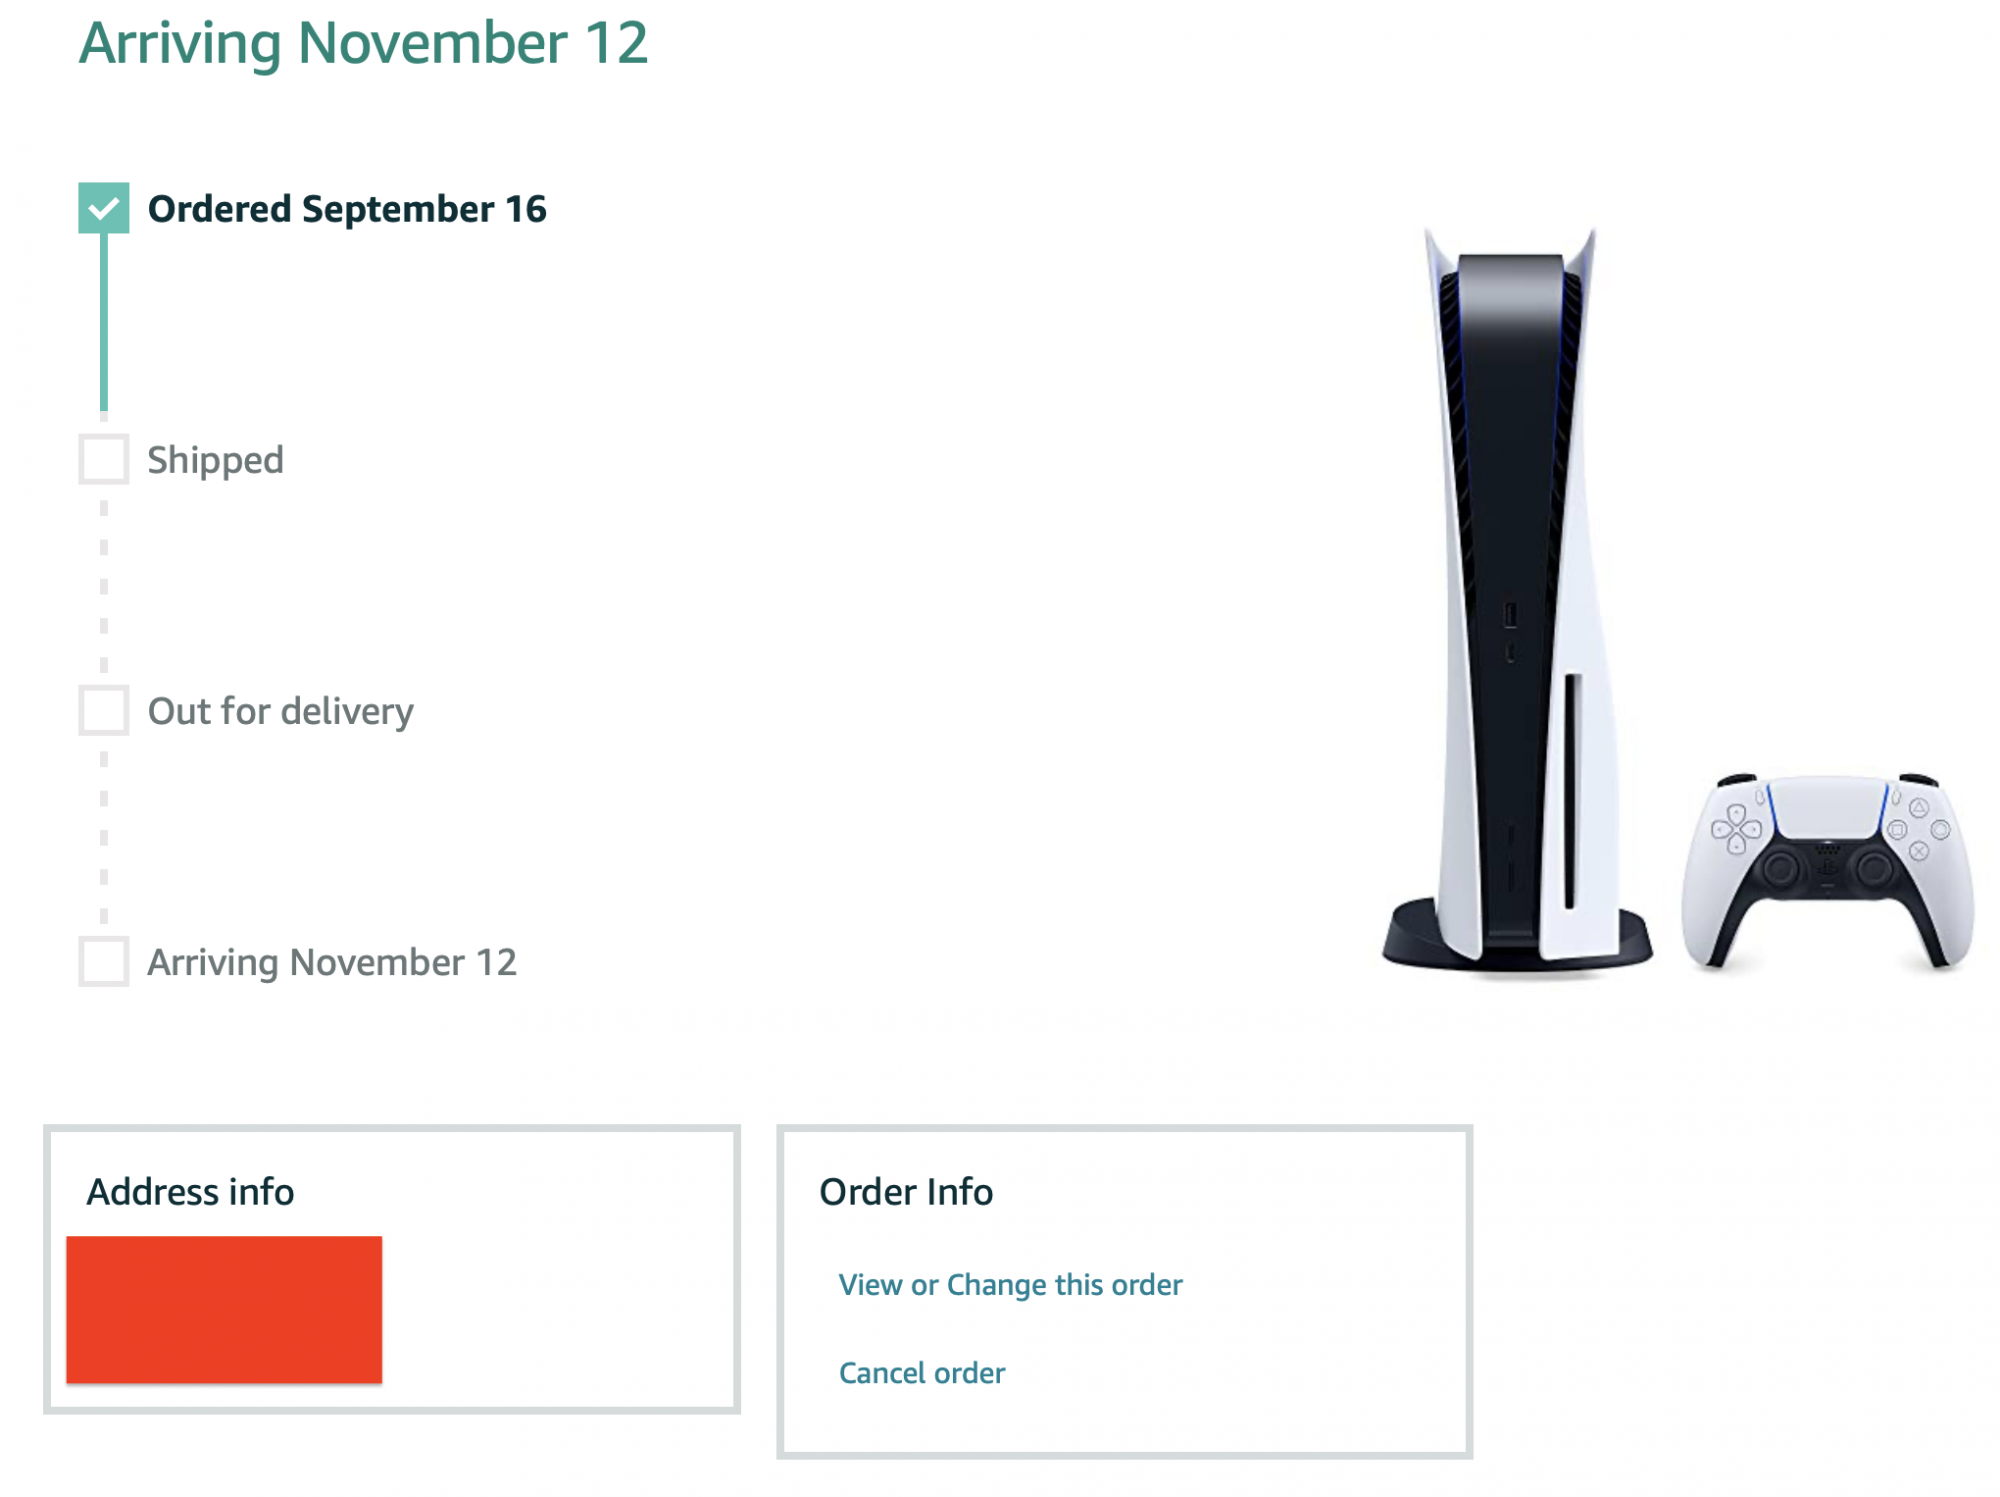Image resolution: width=2000 pixels, height=1497 pixels.
Task: Check the Out for delivery checkbox
Action: [104, 710]
